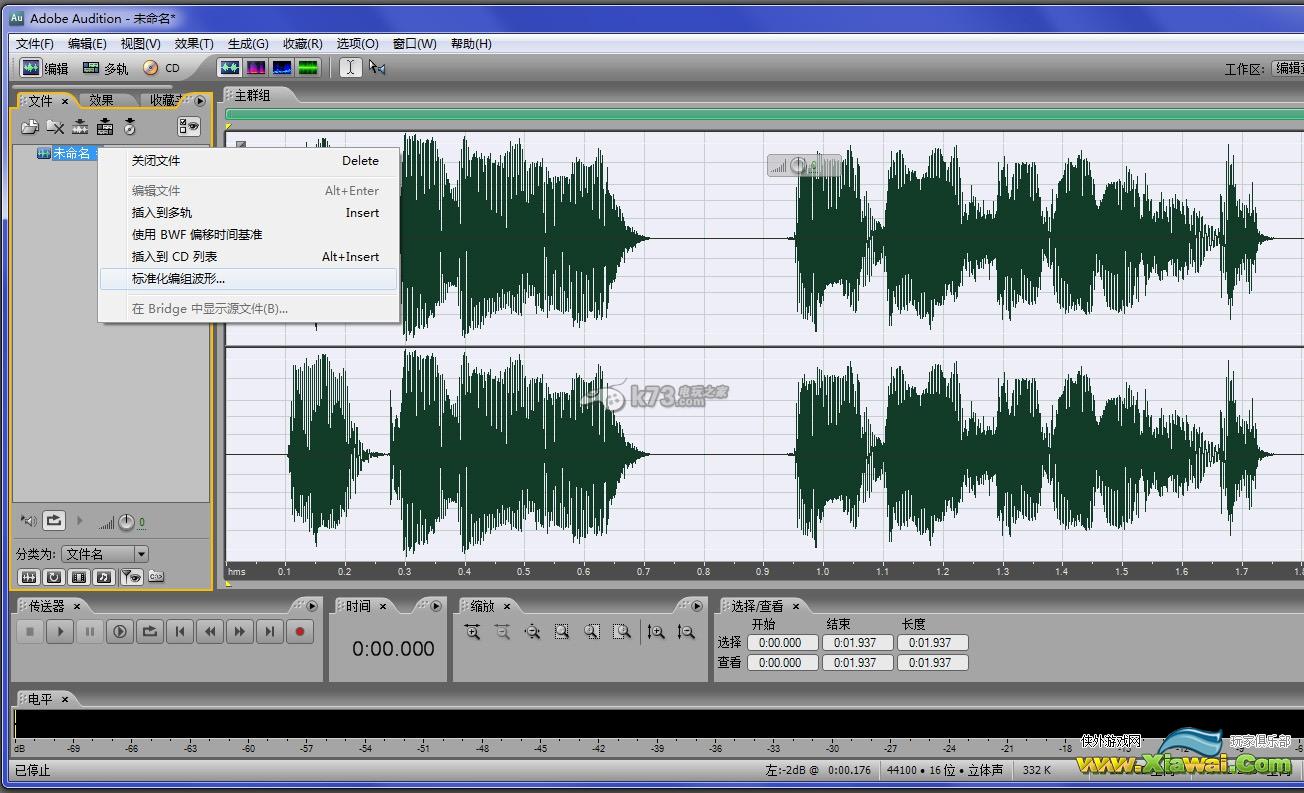1304x793 pixels.
Task: Open the 缩放 panel options arrow
Action: click(696, 606)
